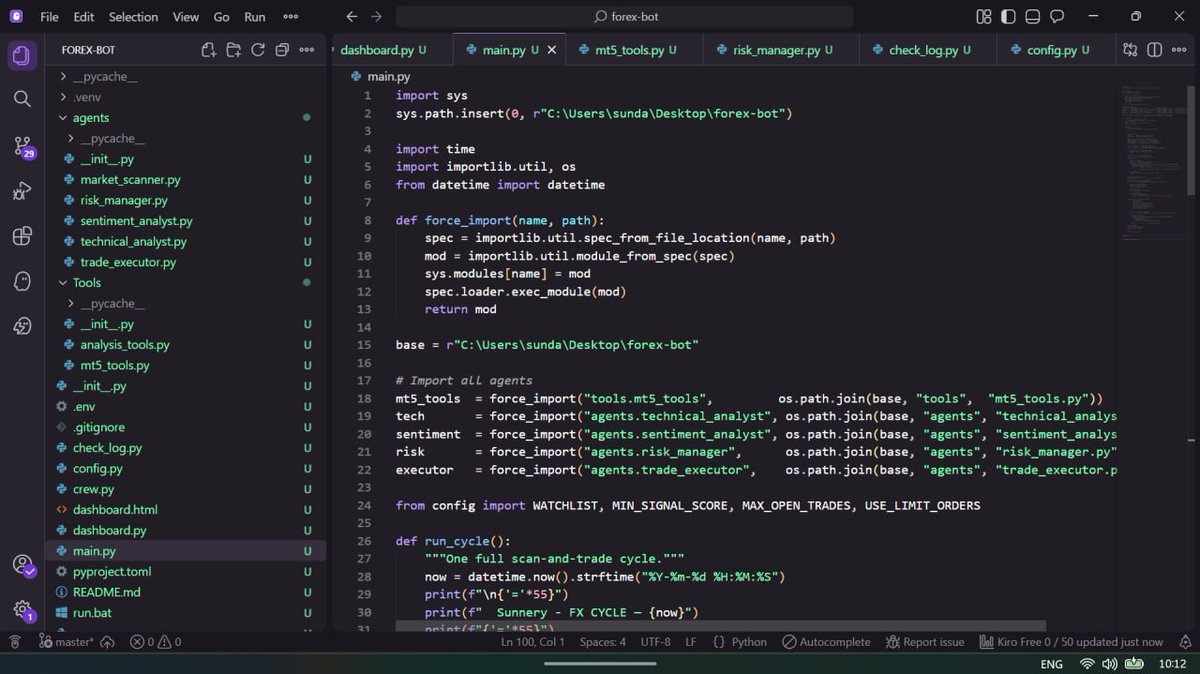Open the remote window status bar icon
Viewport: 1200px width, 674px height.
(14, 642)
